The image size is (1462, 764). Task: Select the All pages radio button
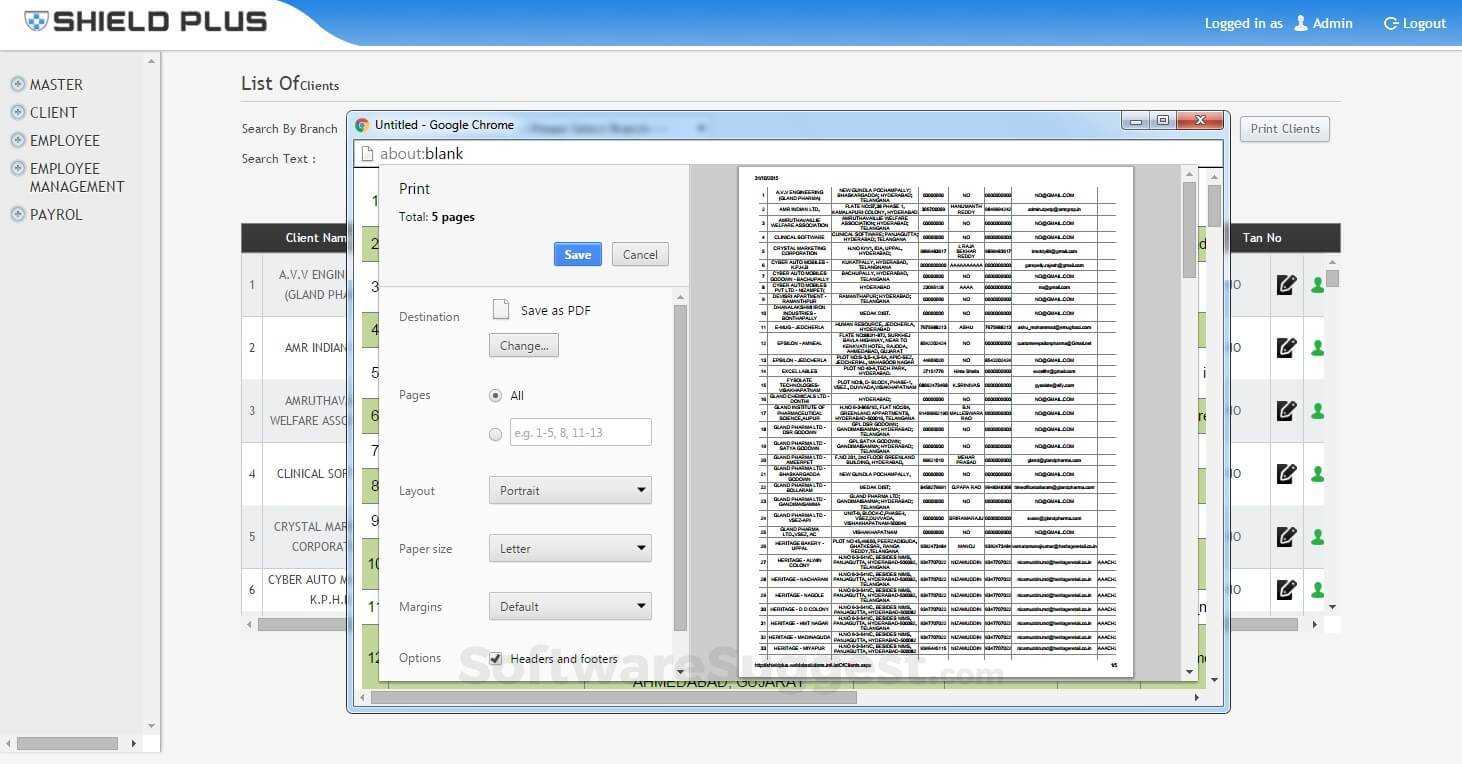(x=495, y=395)
